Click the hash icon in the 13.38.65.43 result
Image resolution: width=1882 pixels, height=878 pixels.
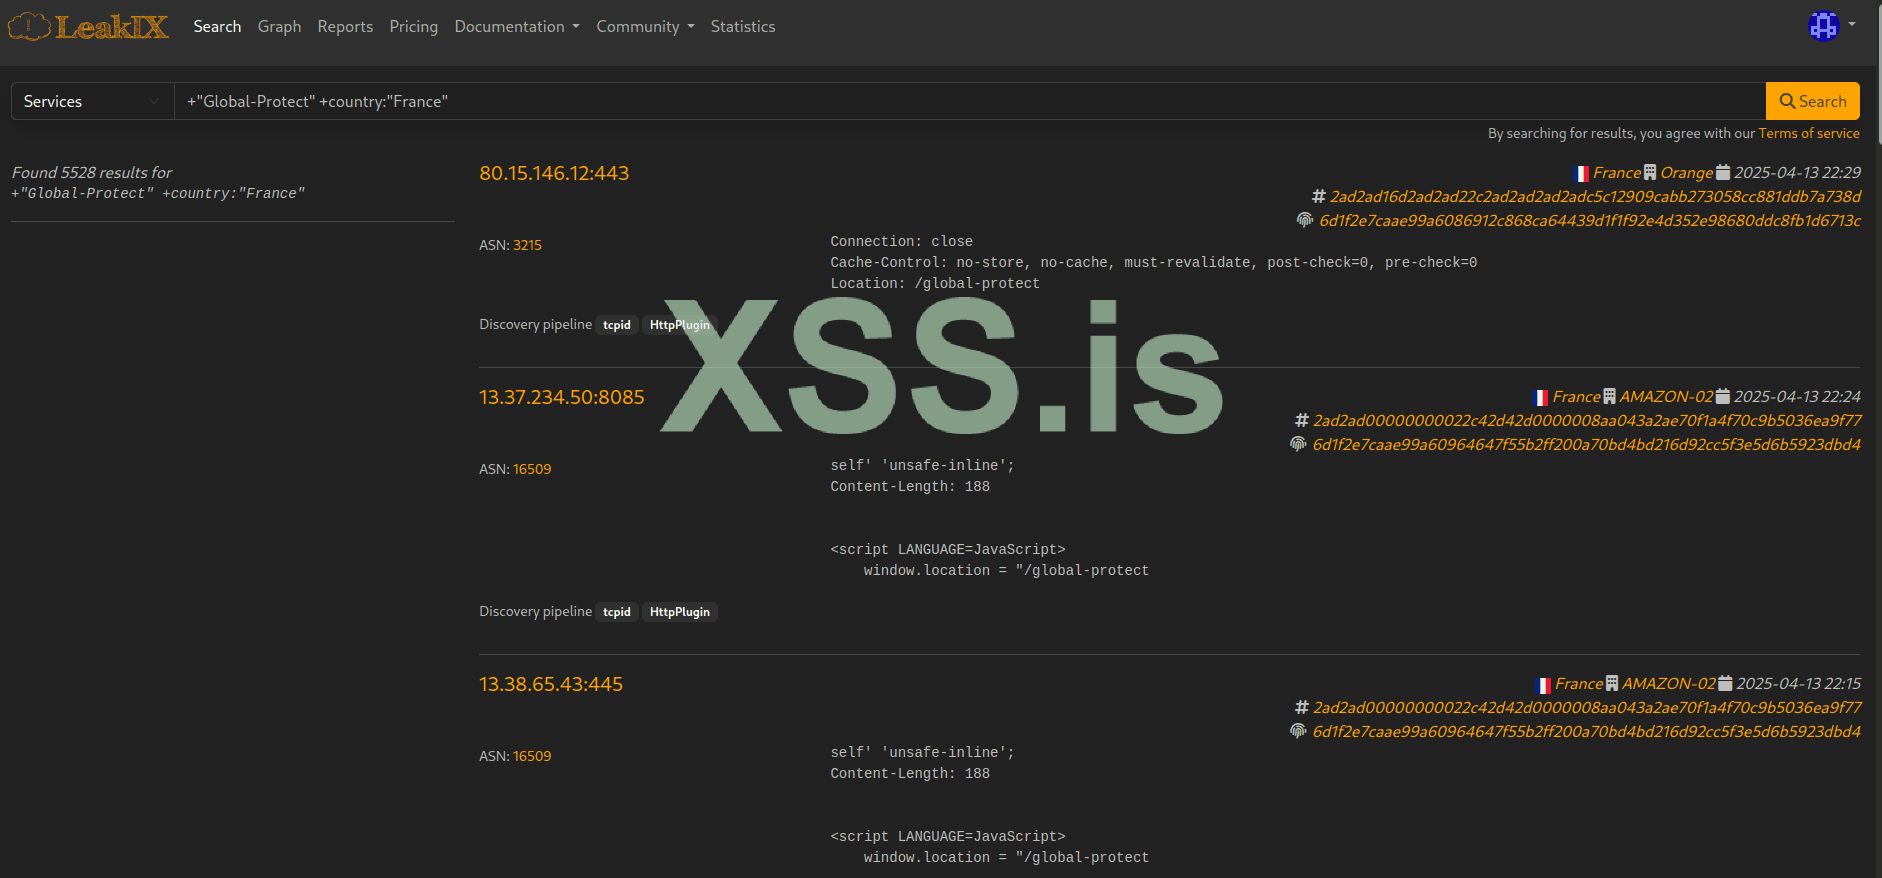coord(1302,707)
